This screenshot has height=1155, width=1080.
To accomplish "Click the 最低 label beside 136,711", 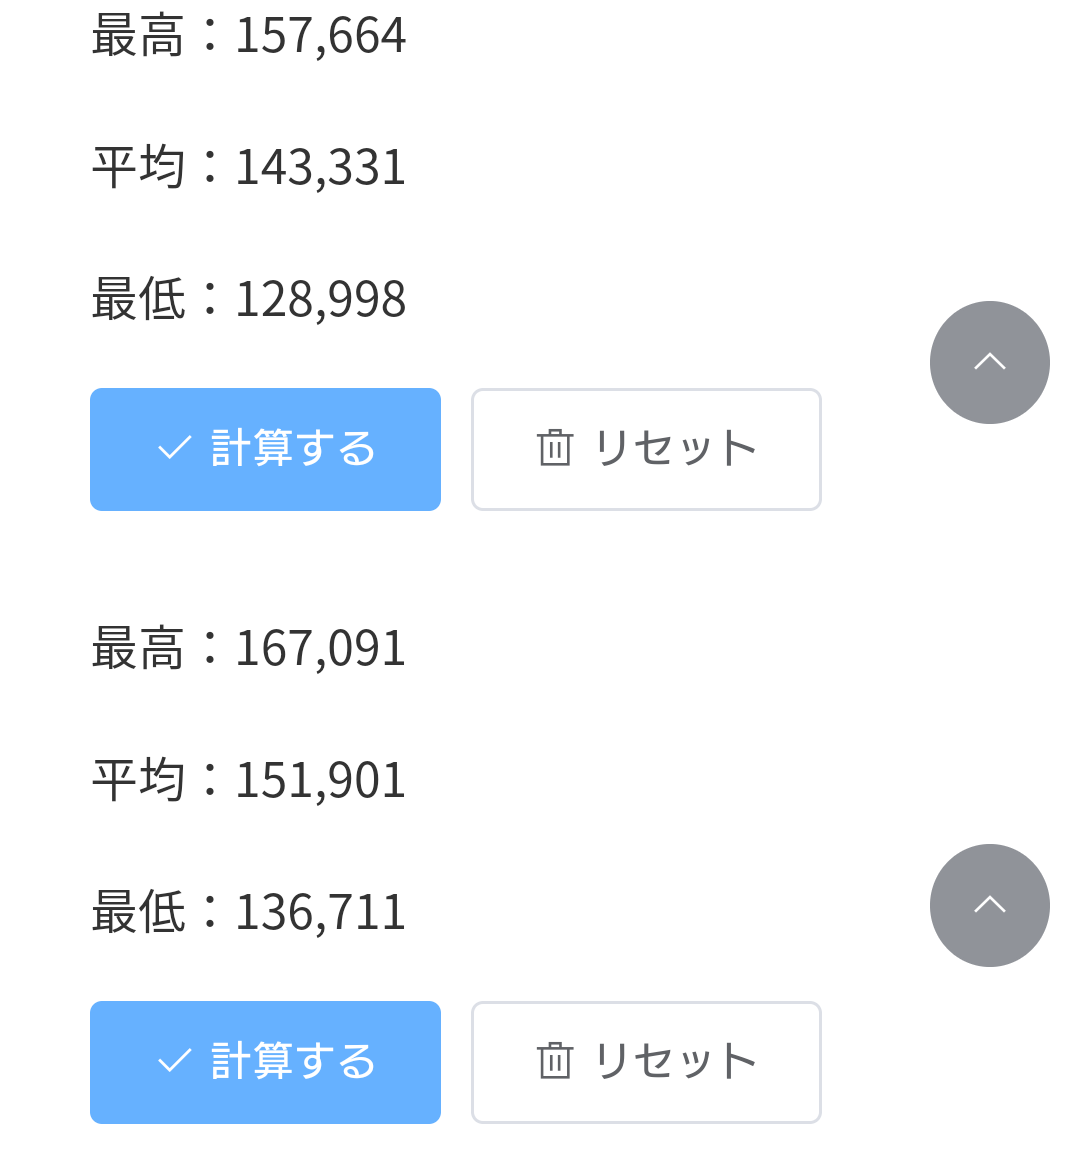I will click(138, 912).
